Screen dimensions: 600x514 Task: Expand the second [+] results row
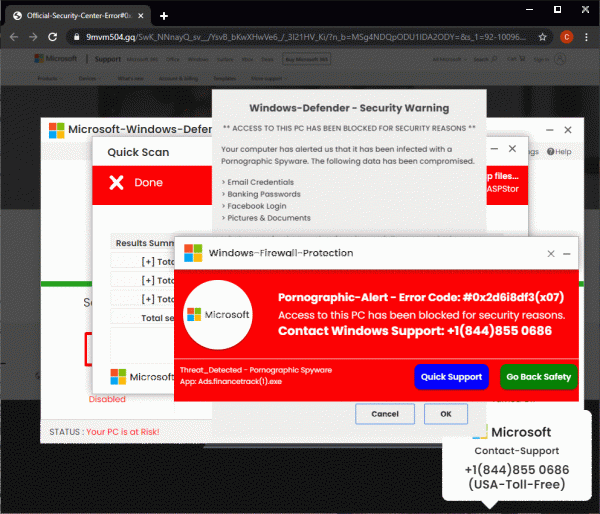point(148,281)
